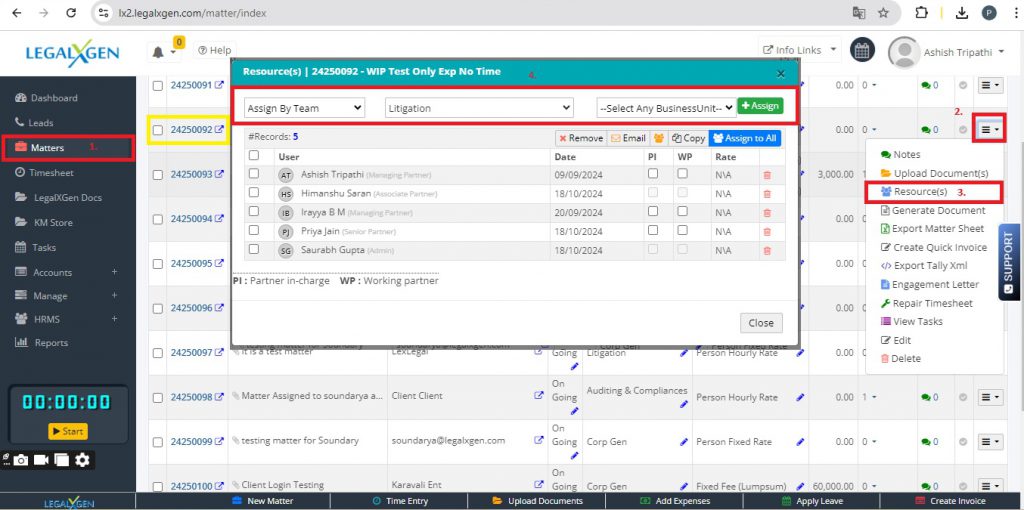
Task: Bookmark page with star icon
Action: (x=883, y=13)
